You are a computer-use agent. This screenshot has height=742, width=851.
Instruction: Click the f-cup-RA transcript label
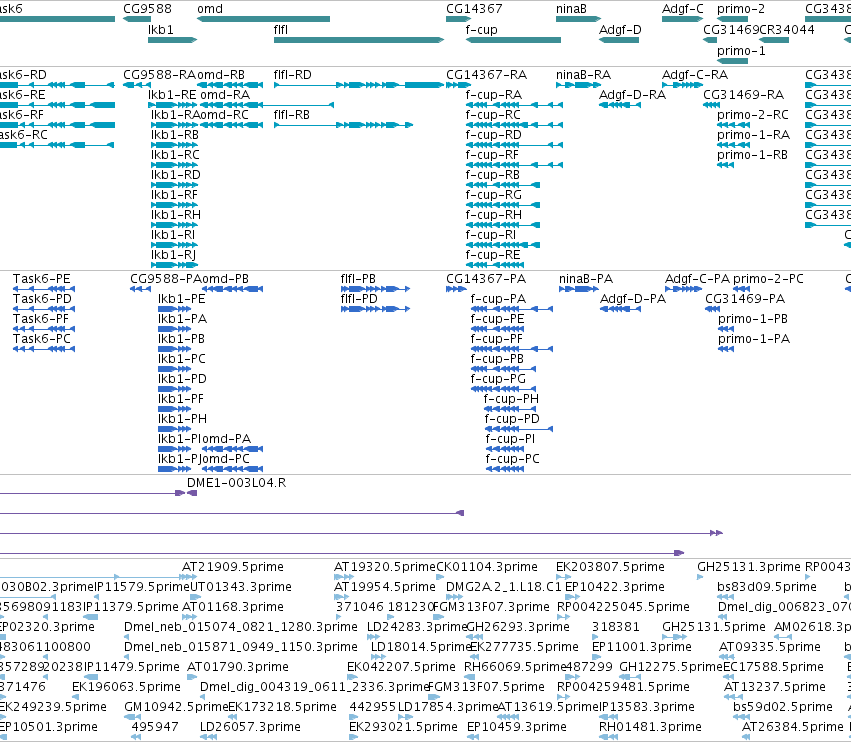click(493, 94)
